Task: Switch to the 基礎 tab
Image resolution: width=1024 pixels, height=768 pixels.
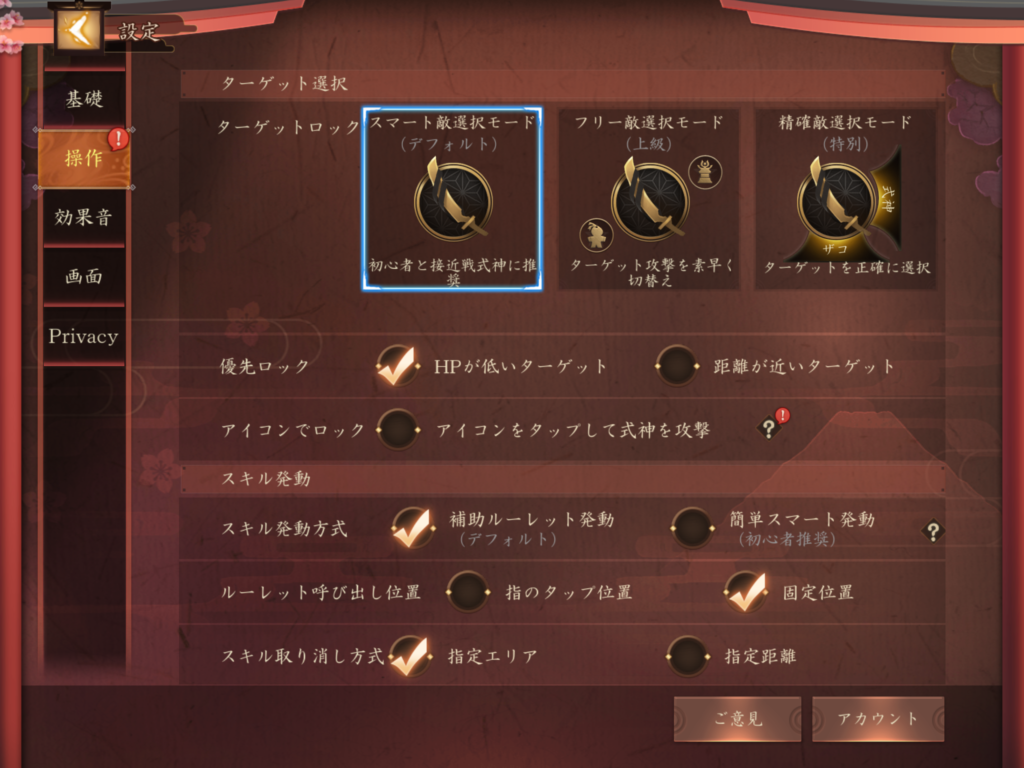Action: (84, 99)
